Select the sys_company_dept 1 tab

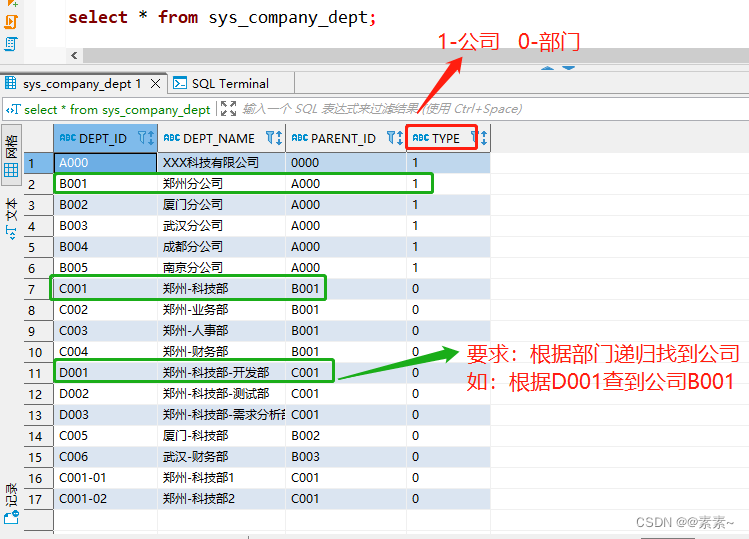81,84
